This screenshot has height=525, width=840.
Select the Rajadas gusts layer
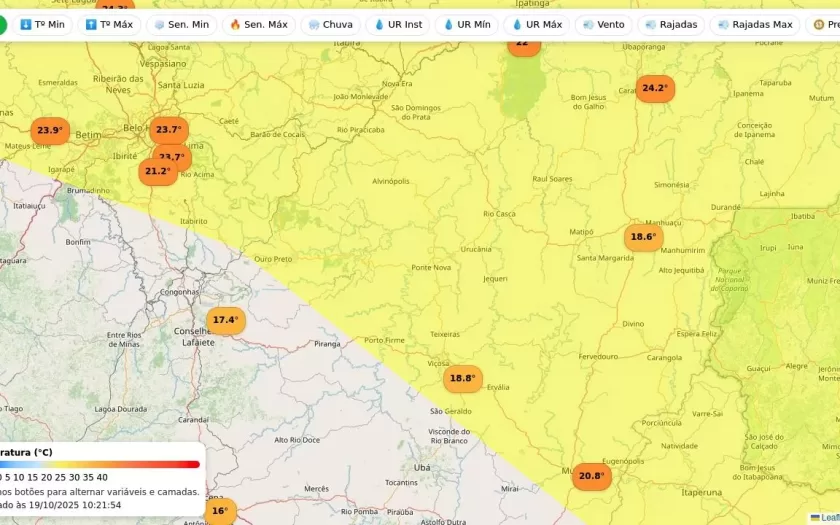[671, 24]
